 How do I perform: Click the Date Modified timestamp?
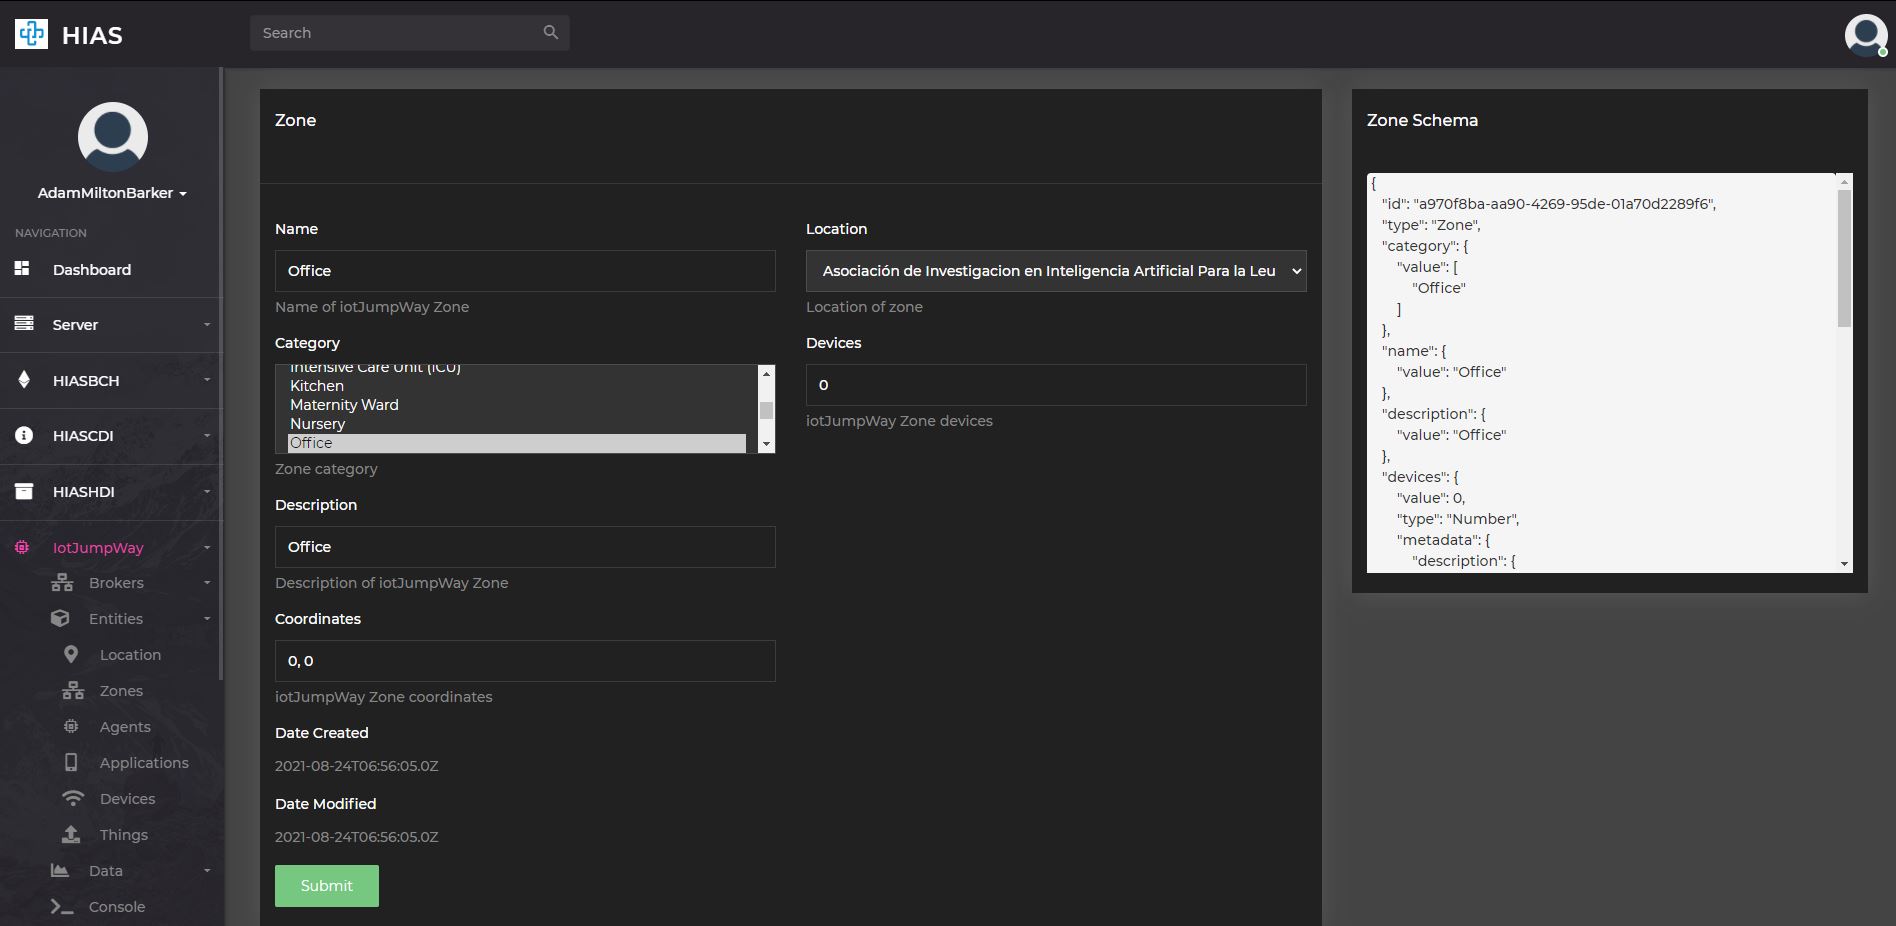(x=357, y=837)
